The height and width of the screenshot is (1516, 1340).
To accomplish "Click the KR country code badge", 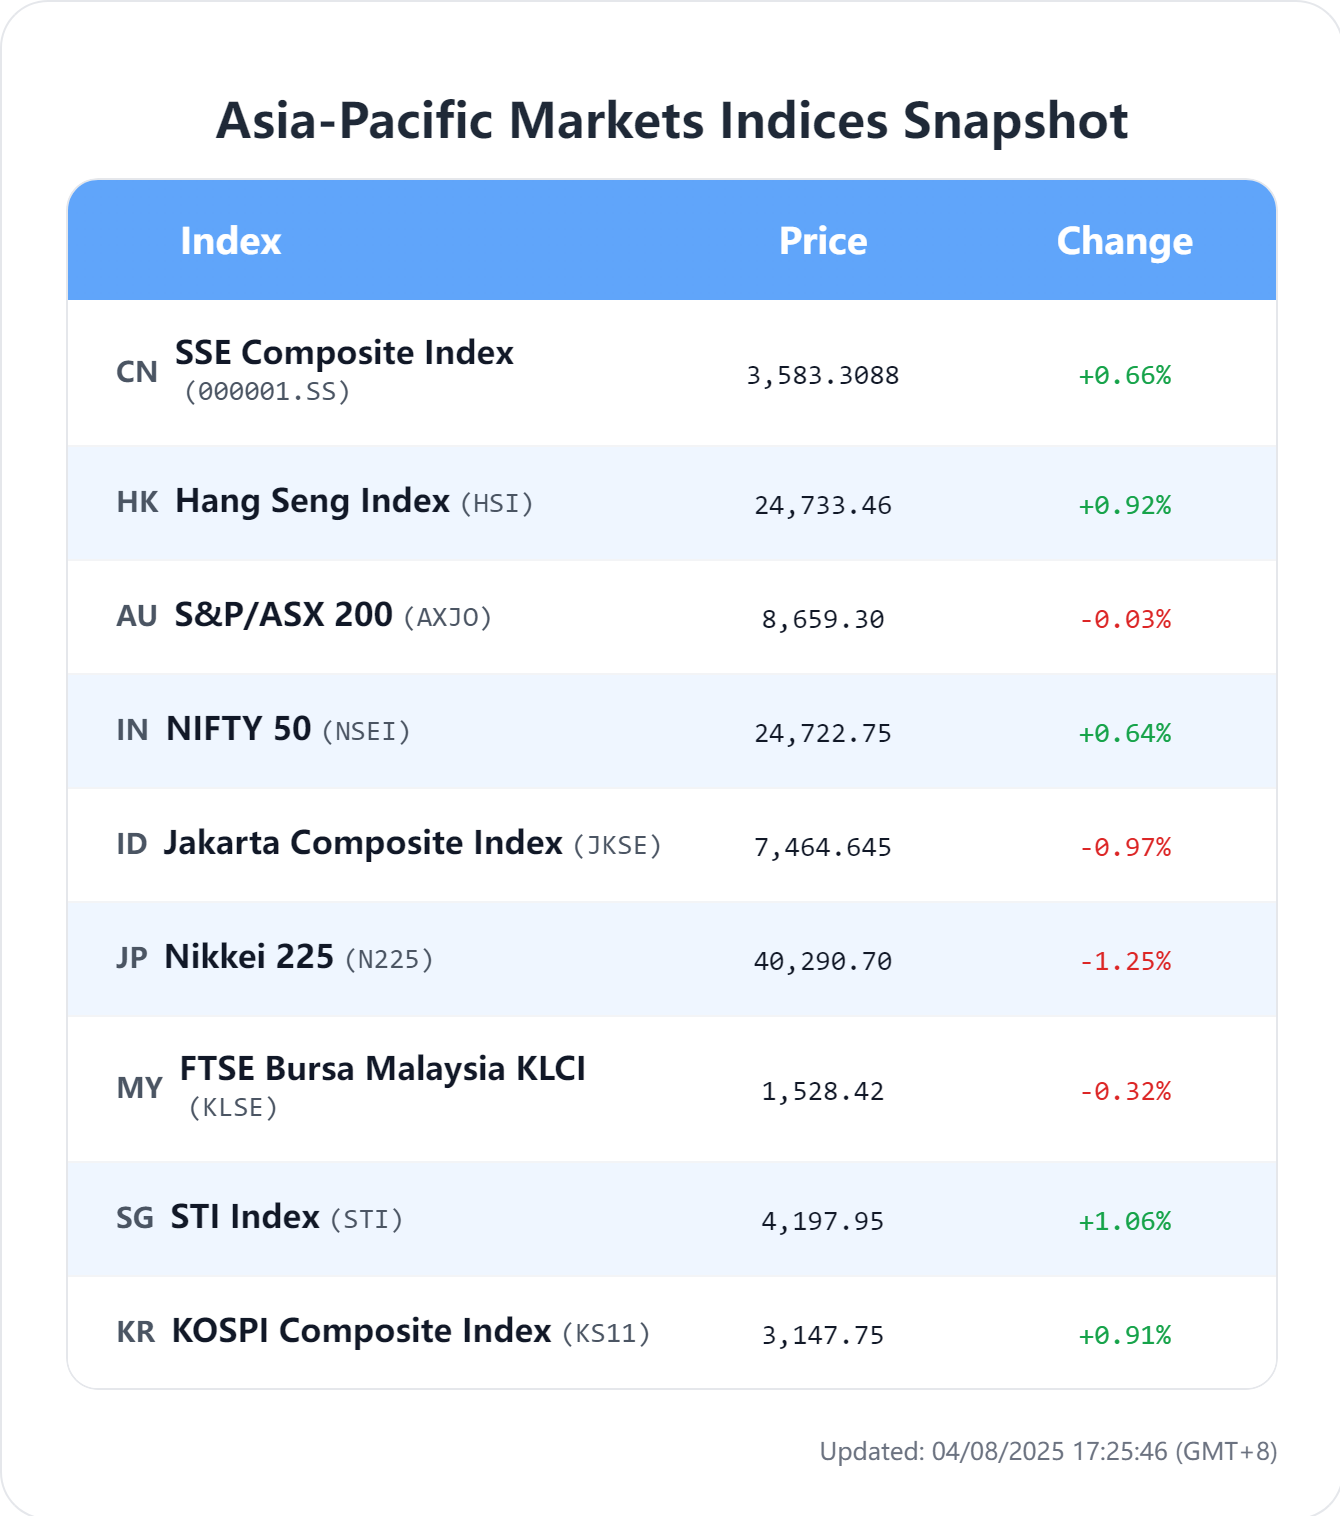I will coord(136,1332).
